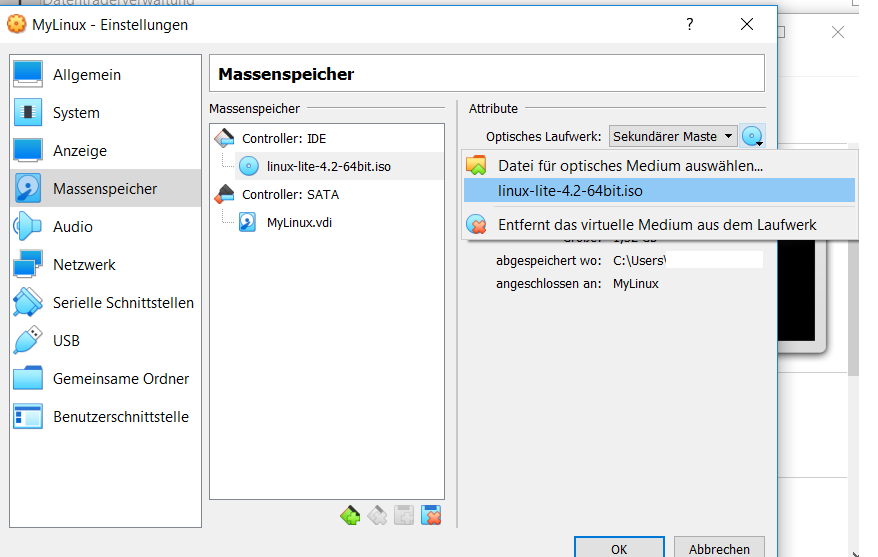878x557 pixels.
Task: Pick linux-lite-4.2-64bit.iso from the popup menu
Action: (659, 190)
